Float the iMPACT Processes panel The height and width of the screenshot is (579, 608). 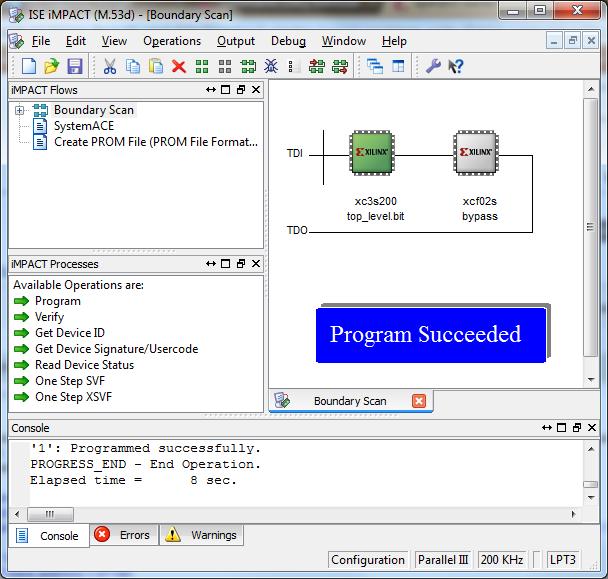(x=241, y=264)
